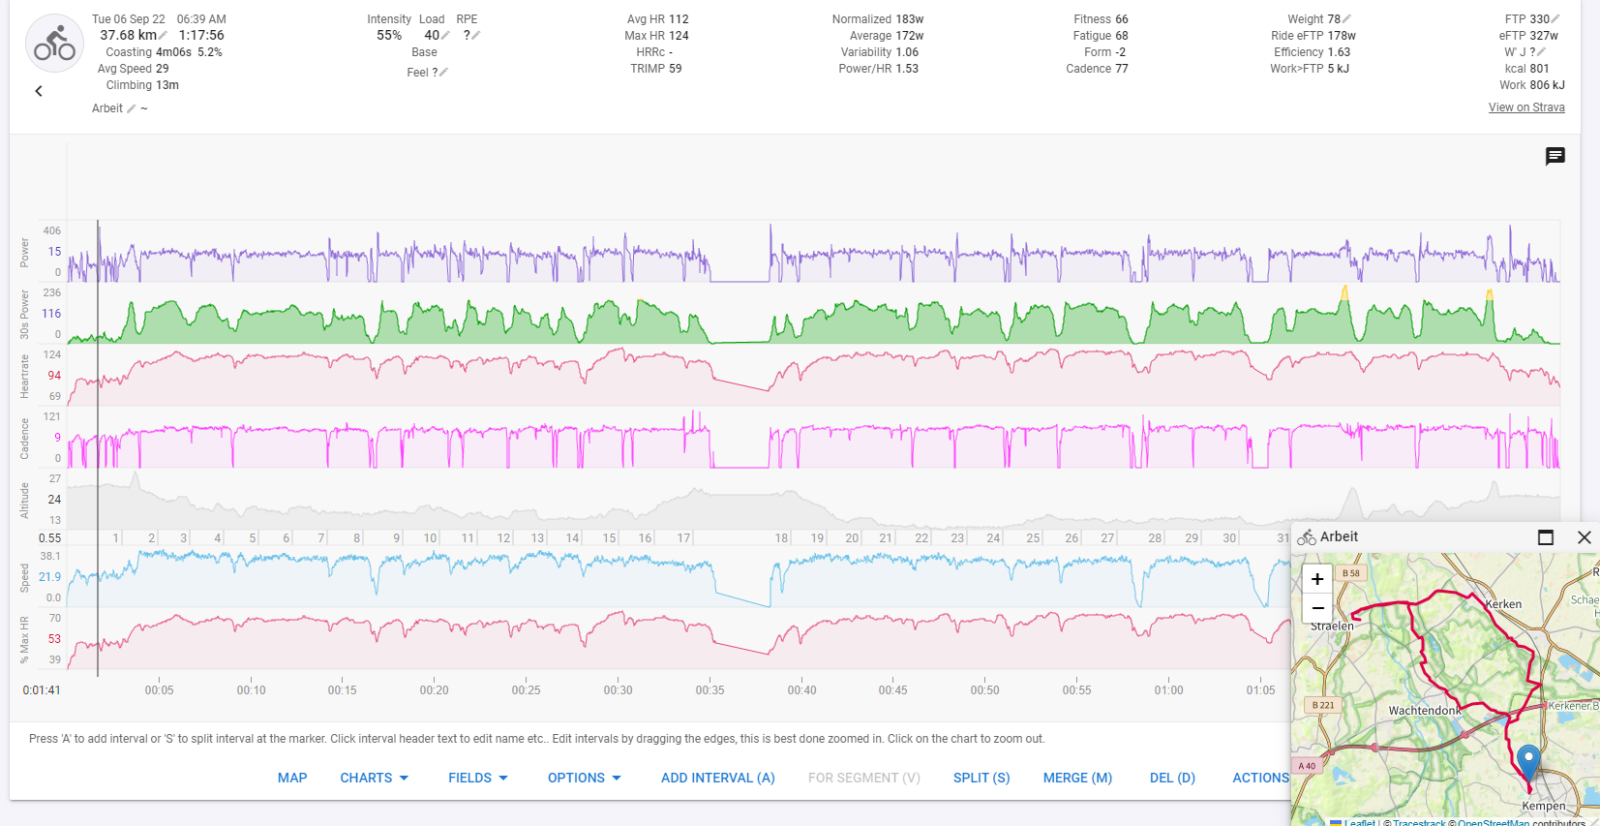1600x826 pixels.
Task: Click the DEL (D) button
Action: pos(1172,778)
